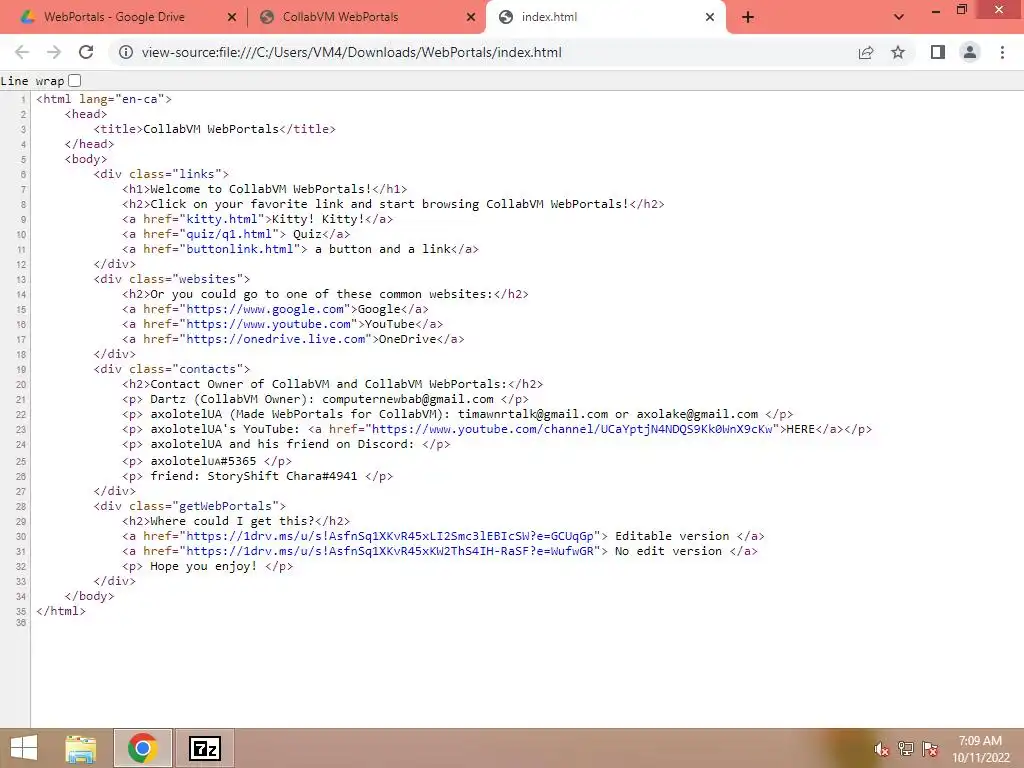Expand the tab search chevron
Screen dimensions: 1024x768
899,17
